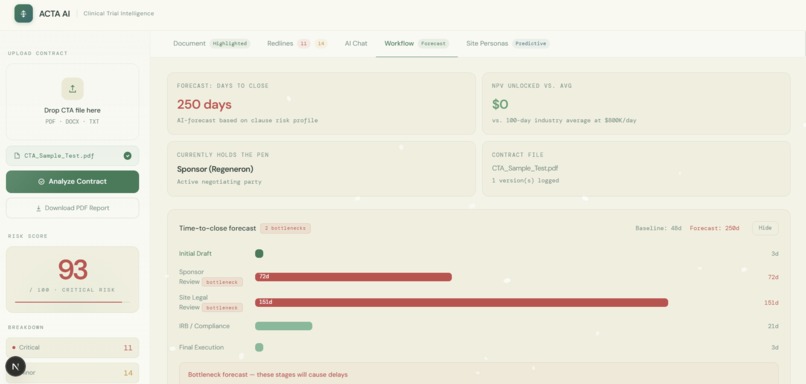Click the Highlighted badge on Document tab
Image resolution: width=806 pixels, height=384 pixels.
coord(230,44)
